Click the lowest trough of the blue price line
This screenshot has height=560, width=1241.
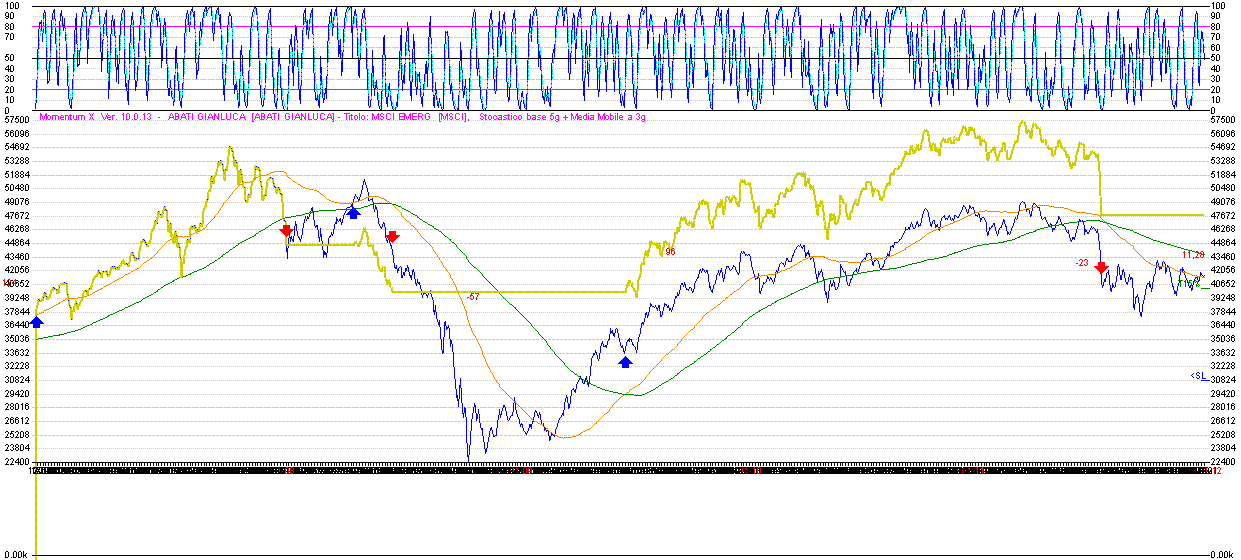coord(469,458)
